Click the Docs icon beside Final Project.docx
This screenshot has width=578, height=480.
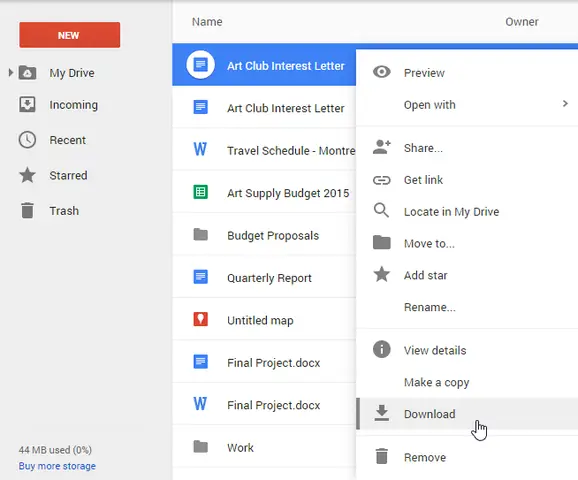click(201, 362)
